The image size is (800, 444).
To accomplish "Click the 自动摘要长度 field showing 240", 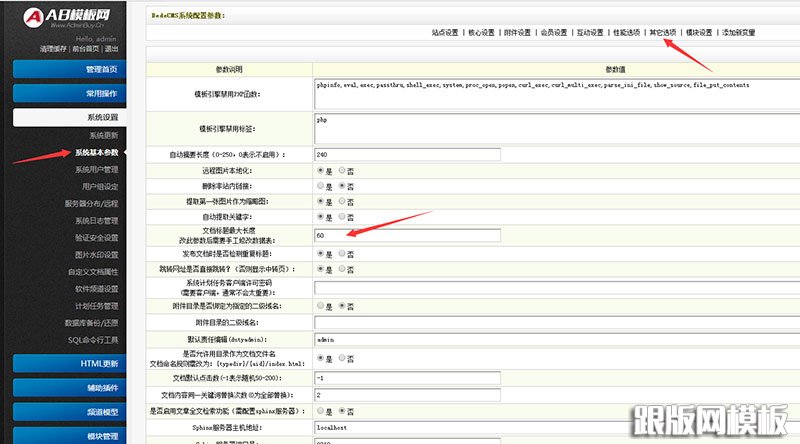I will 407,154.
